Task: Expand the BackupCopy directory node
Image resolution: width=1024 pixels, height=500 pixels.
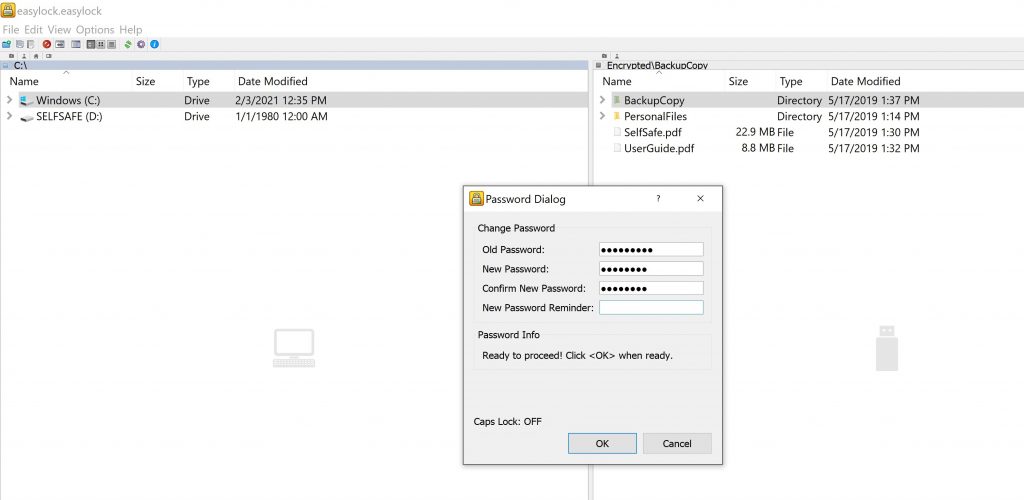Action: click(602, 100)
